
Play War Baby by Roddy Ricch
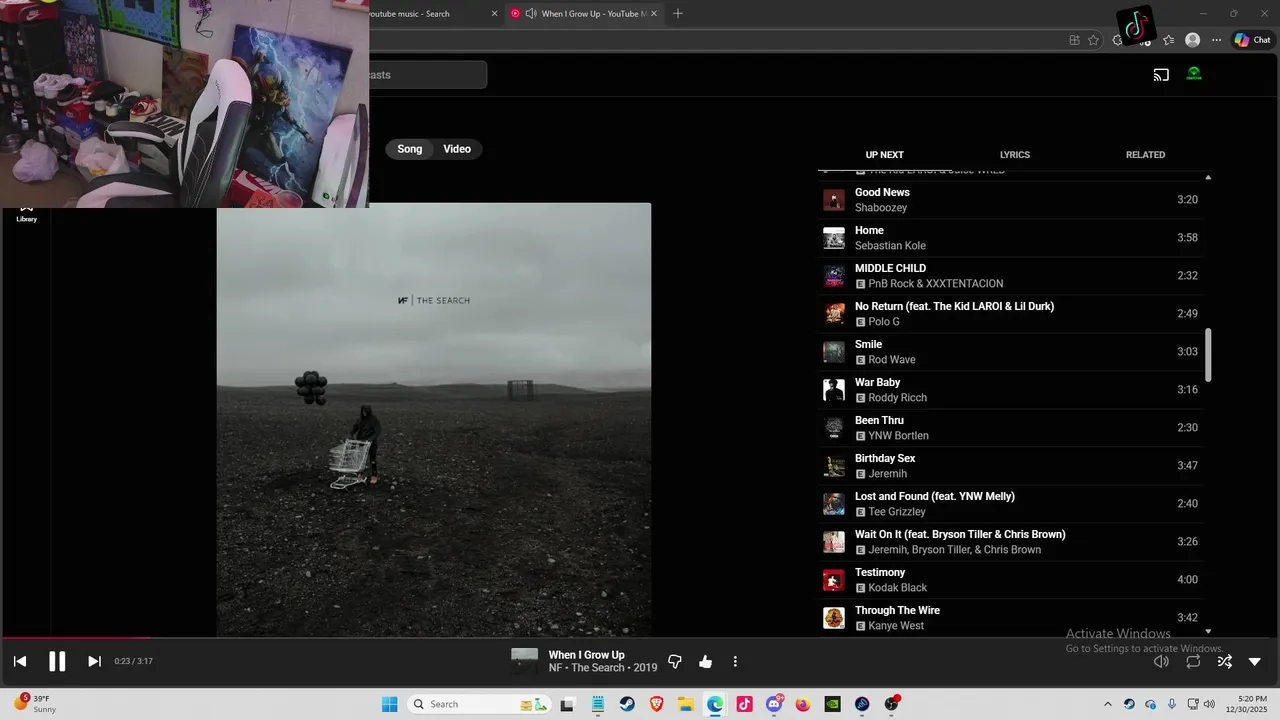pos(1010,390)
